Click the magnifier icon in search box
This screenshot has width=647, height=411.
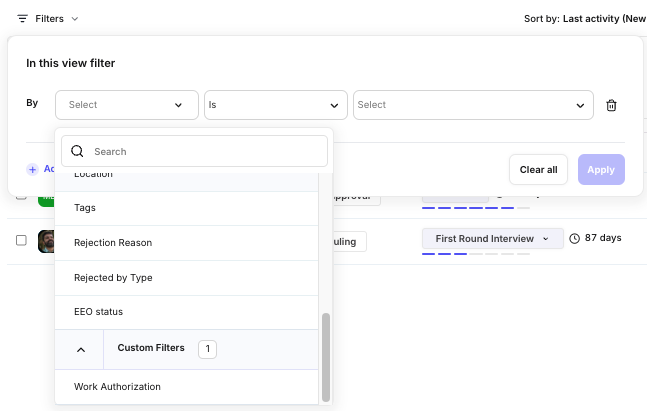click(x=77, y=152)
